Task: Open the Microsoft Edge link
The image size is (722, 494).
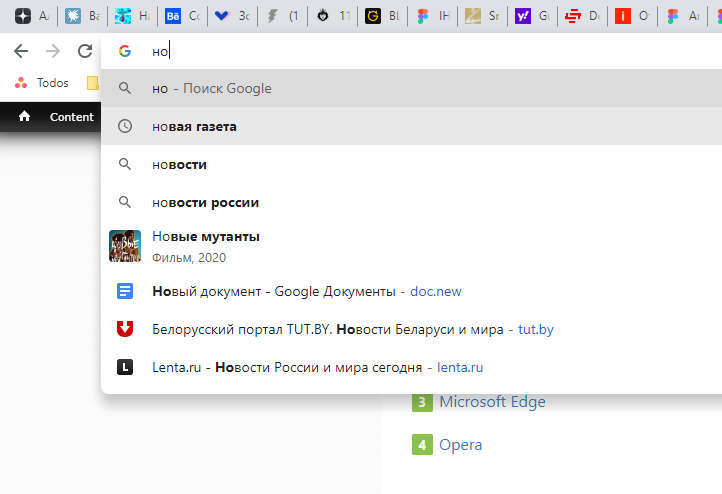Action: pyautogui.click(x=492, y=402)
